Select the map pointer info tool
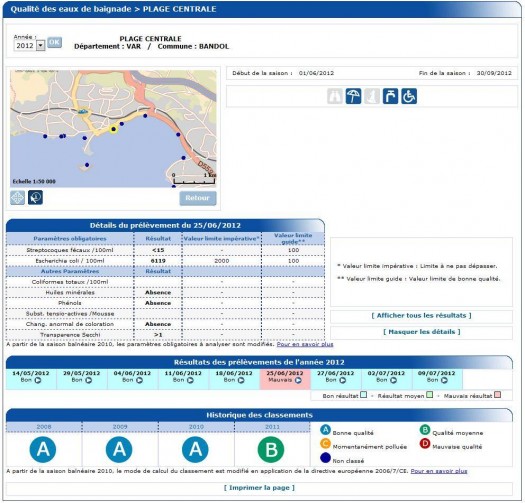The image size is (525, 503). pyautogui.click(x=35, y=198)
